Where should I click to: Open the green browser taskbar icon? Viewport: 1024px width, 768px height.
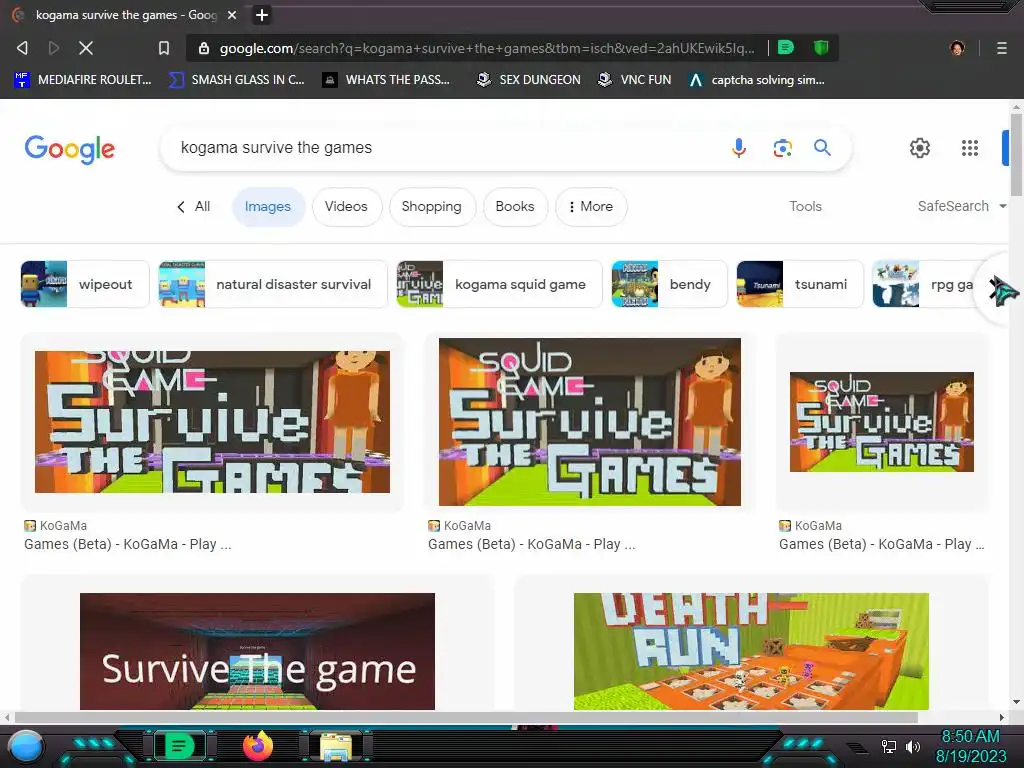tap(179, 745)
